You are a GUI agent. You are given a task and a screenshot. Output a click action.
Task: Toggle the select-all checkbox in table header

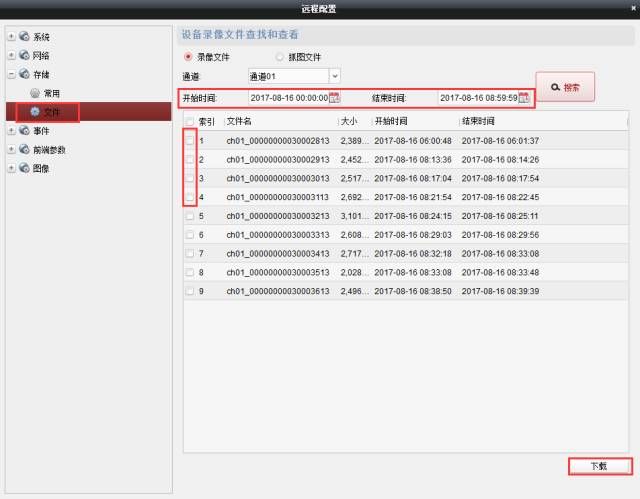tap(190, 121)
